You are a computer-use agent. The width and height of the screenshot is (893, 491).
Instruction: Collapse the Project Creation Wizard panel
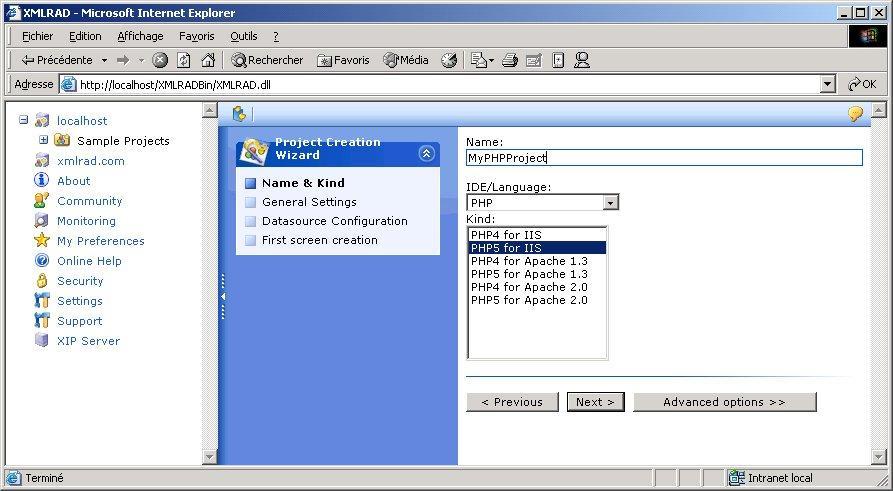click(426, 154)
